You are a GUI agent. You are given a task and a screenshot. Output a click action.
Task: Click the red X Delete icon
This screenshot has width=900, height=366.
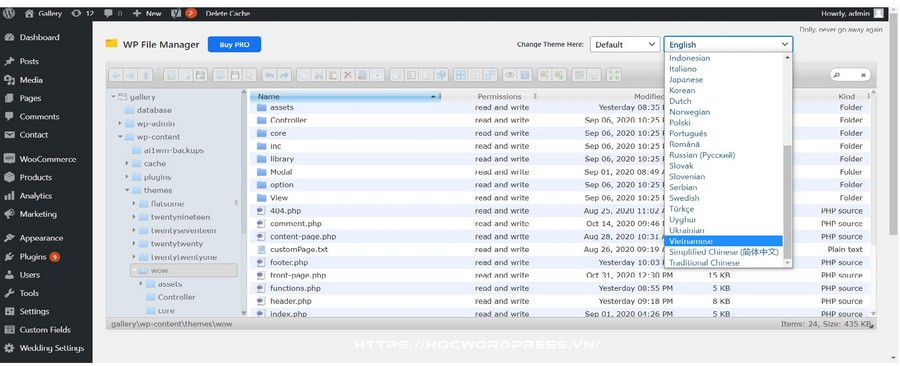[x=348, y=75]
